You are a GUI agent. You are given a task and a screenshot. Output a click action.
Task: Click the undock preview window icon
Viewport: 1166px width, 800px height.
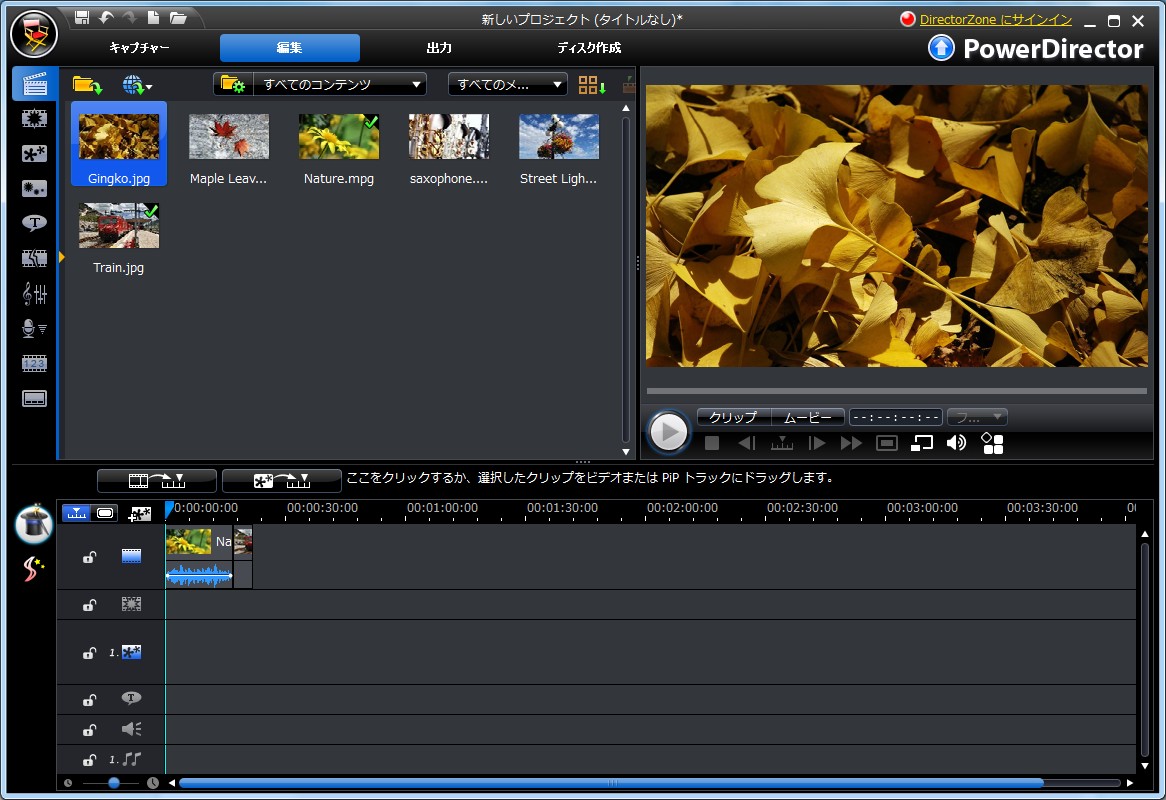pyautogui.click(x=921, y=443)
